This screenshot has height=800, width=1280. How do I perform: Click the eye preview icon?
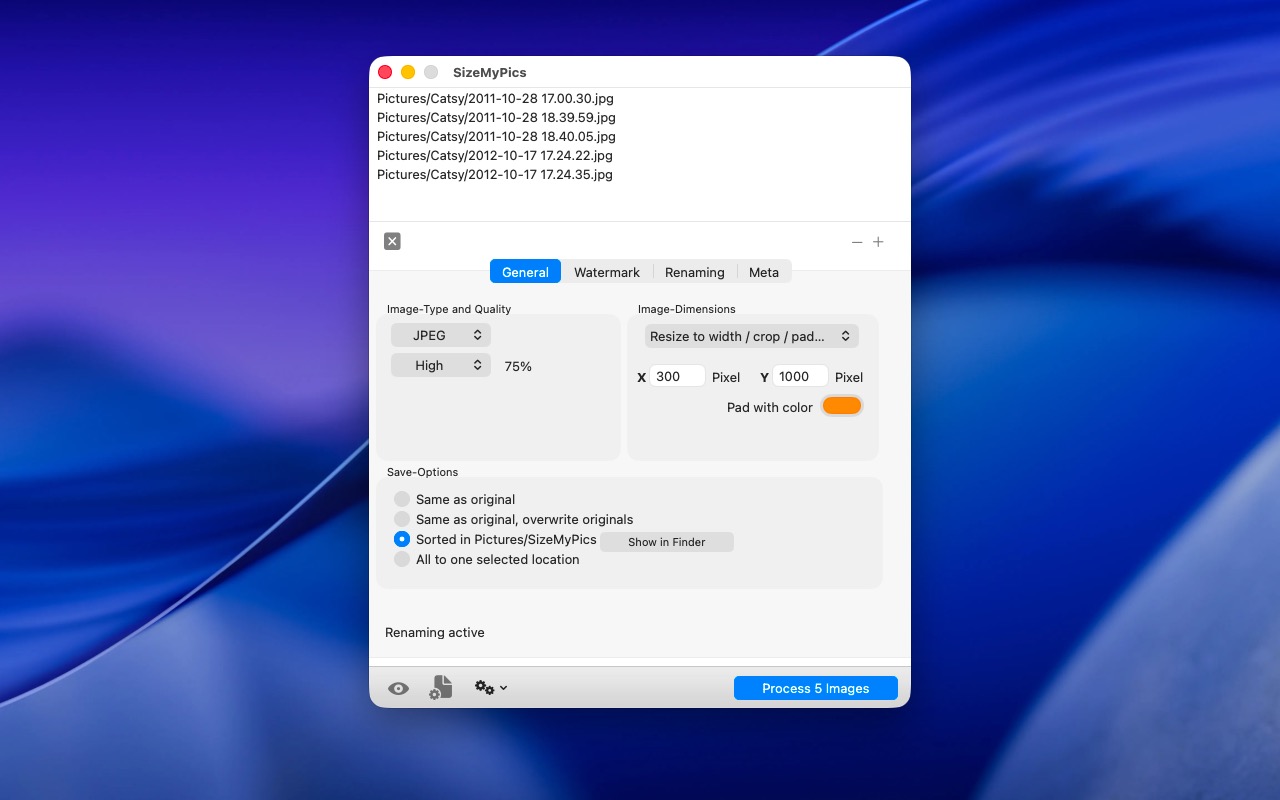pyautogui.click(x=398, y=688)
